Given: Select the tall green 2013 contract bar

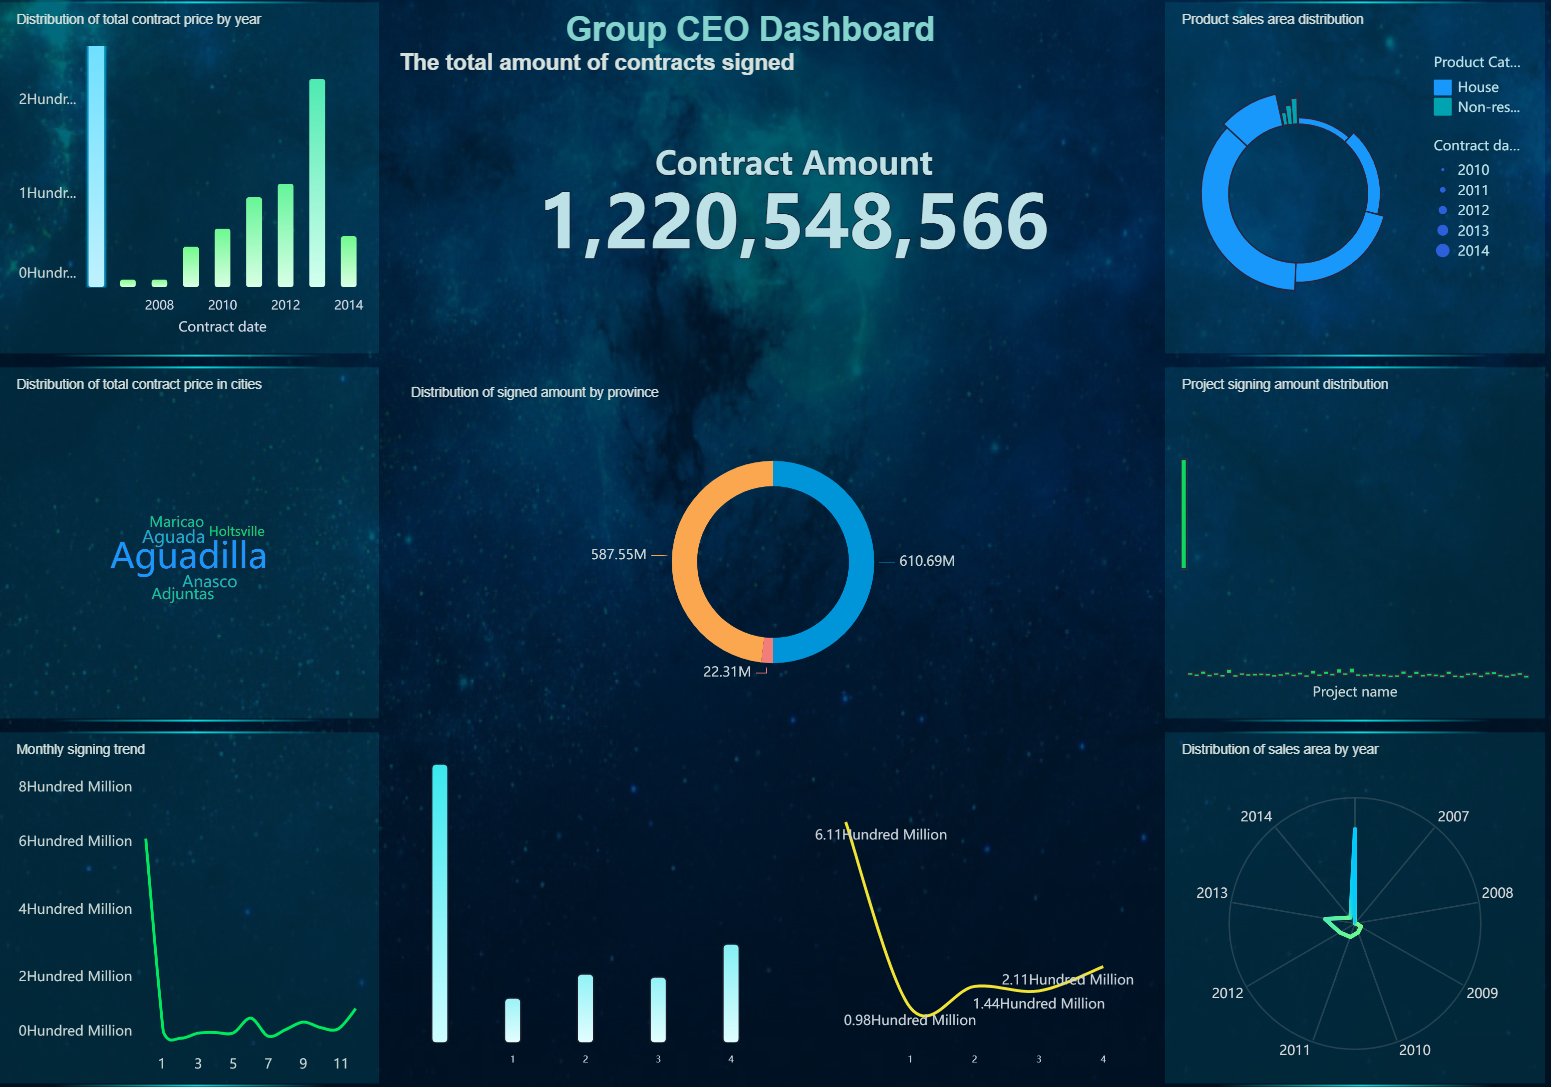Looking at the screenshot, I should (317, 182).
